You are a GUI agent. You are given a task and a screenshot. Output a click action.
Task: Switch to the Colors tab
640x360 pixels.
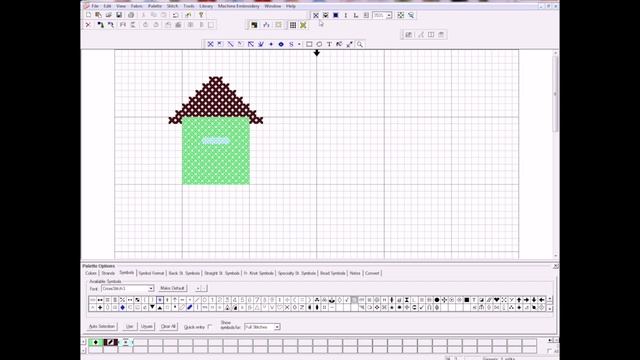coord(91,273)
